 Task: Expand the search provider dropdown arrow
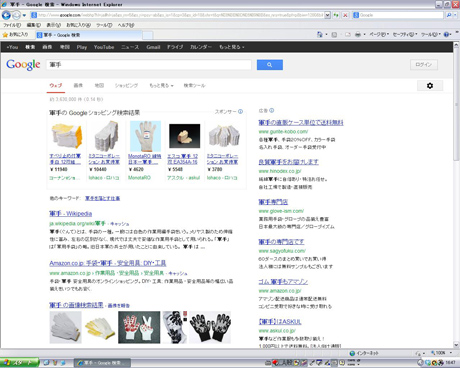click(456, 15)
